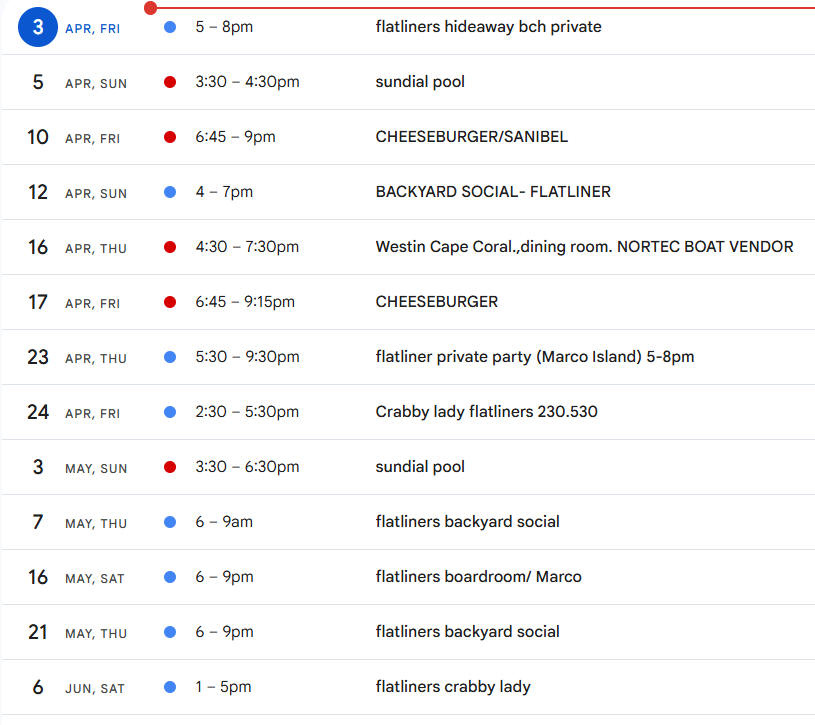Click blue dot next to 4 – 7pm
This screenshot has width=815, height=725.
click(x=170, y=192)
